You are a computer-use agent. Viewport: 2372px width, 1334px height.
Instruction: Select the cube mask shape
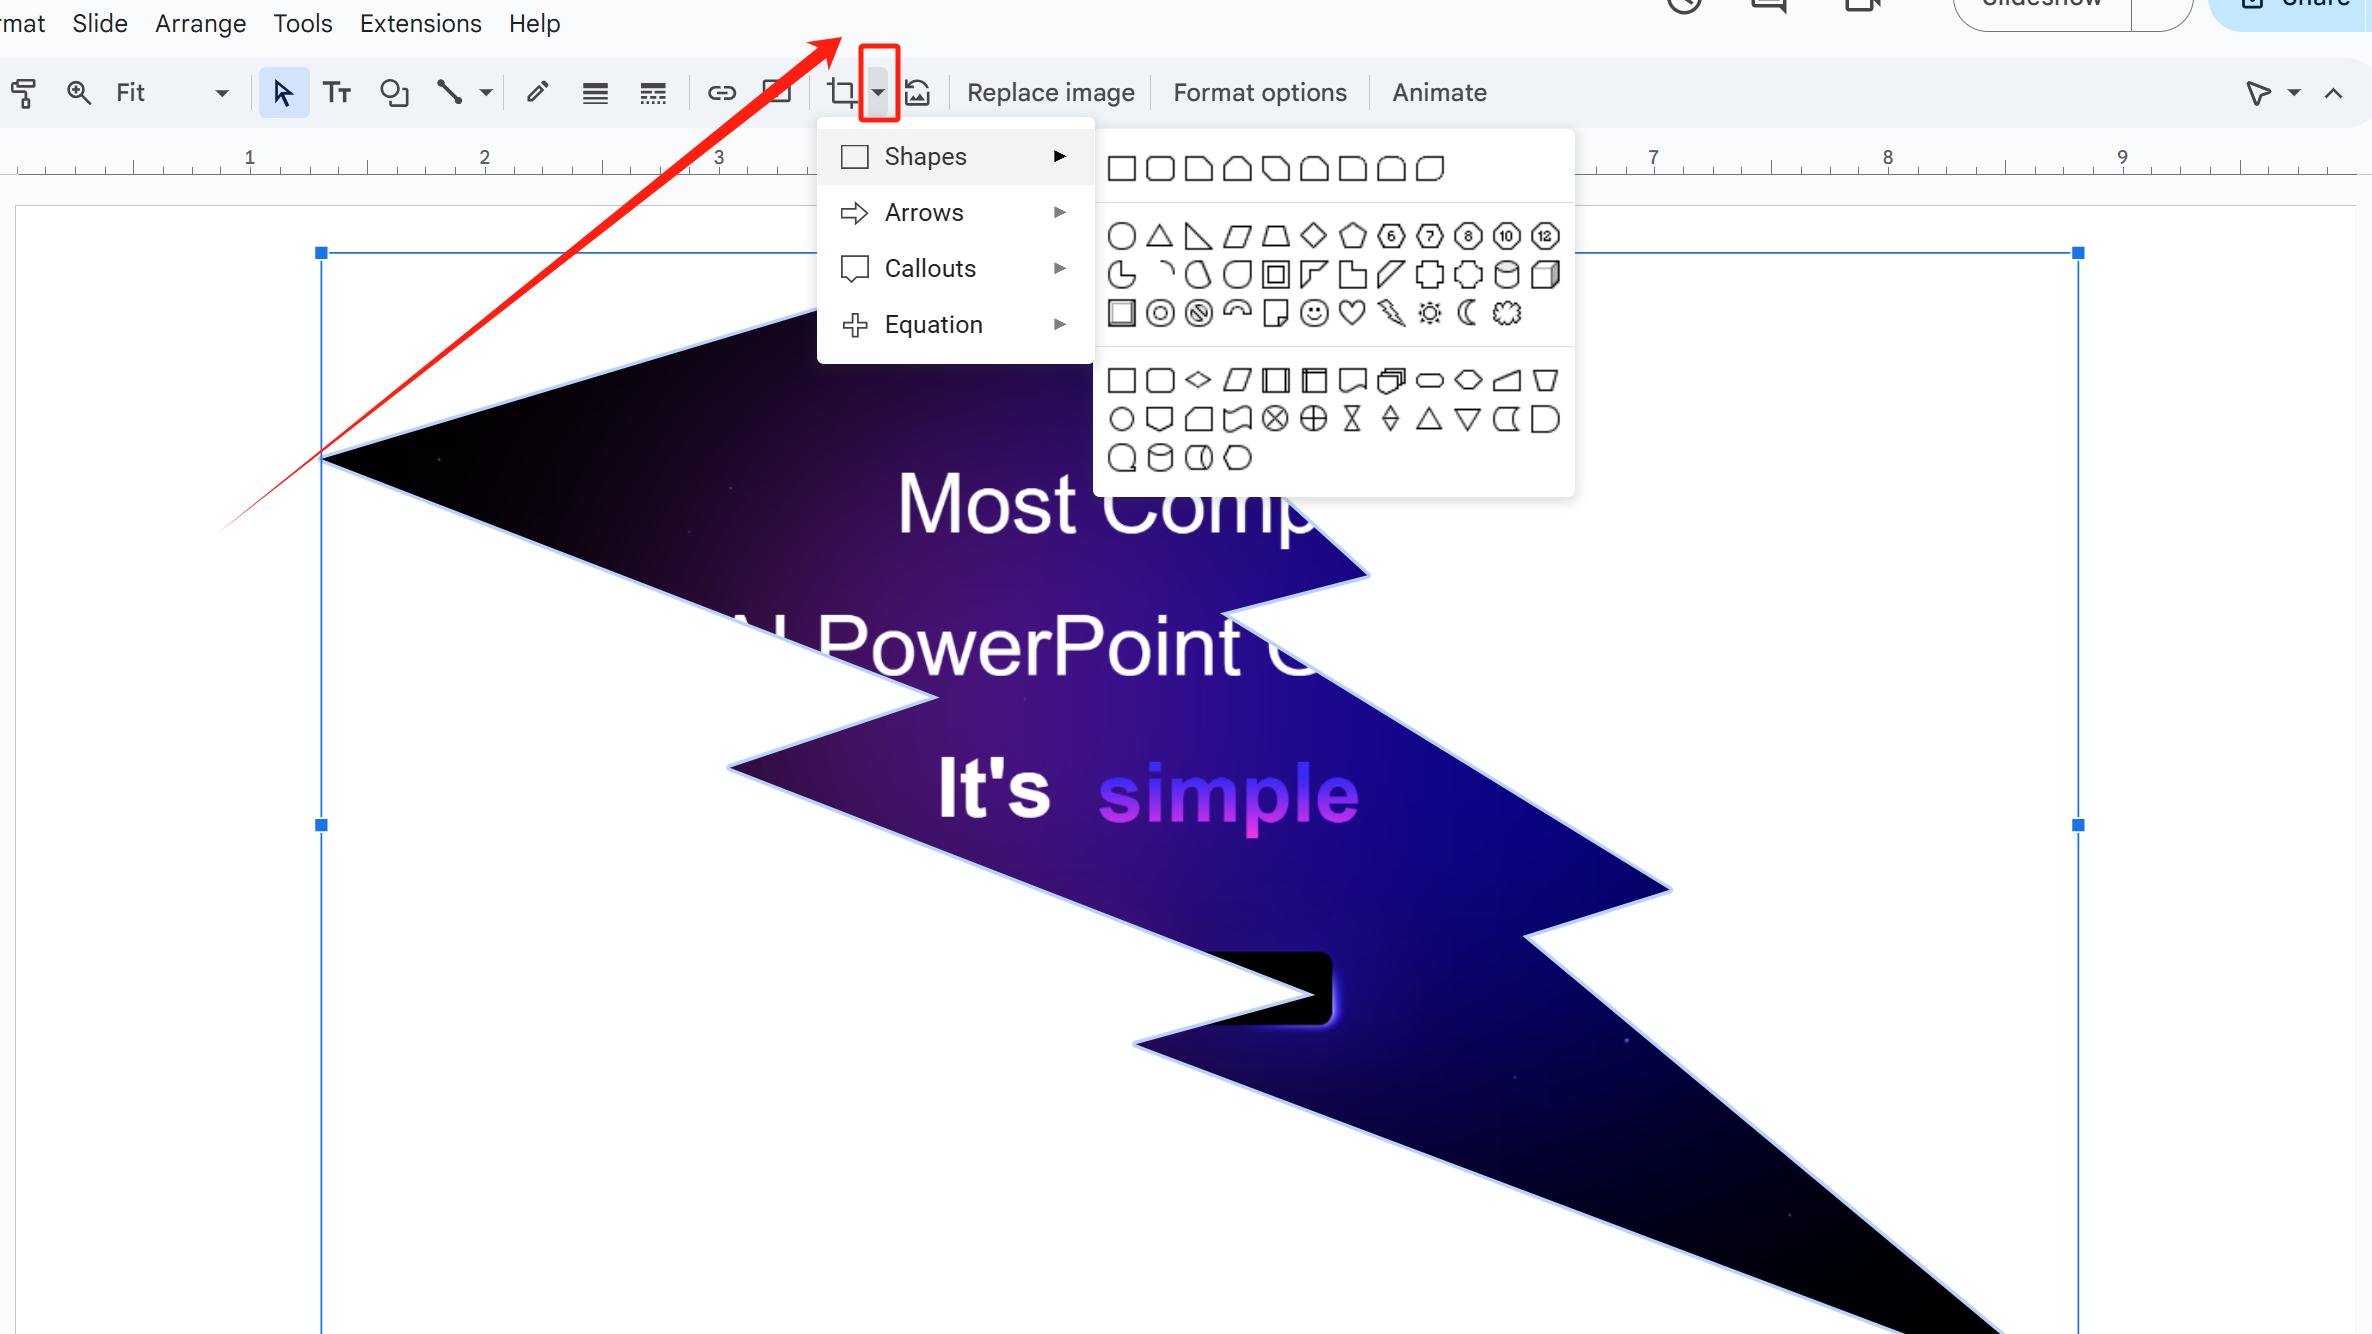[1545, 274]
